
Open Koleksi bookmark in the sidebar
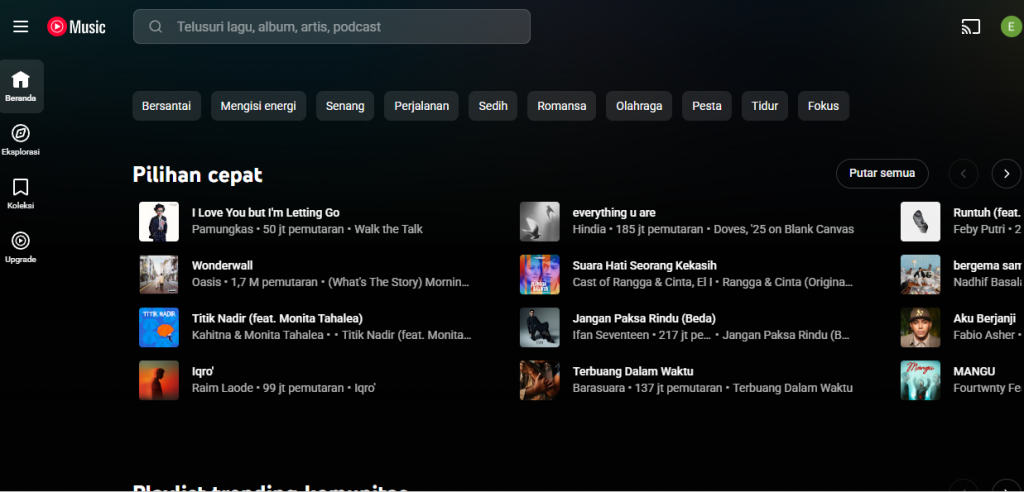coord(21,194)
